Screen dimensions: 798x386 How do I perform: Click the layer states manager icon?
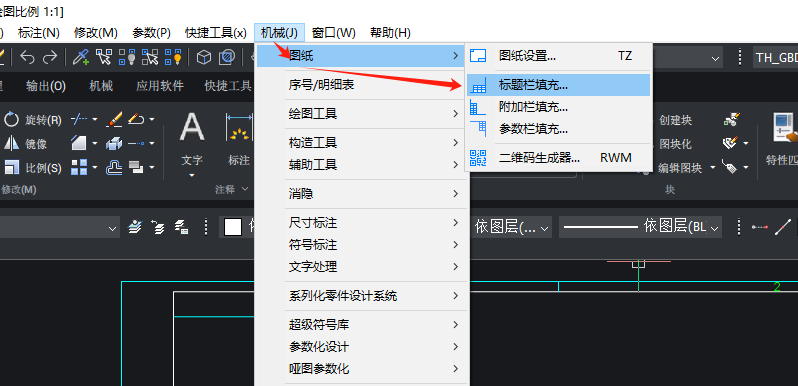click(181, 227)
